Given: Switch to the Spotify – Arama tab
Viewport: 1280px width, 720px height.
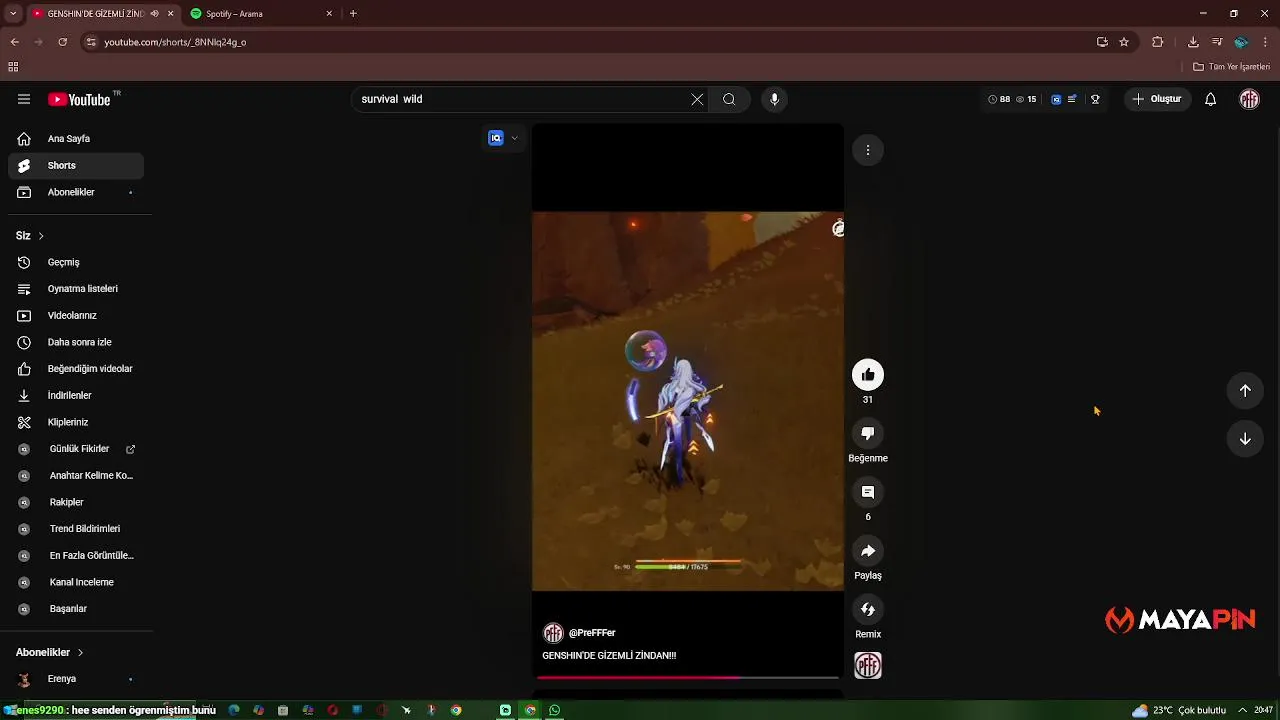Looking at the screenshot, I should pyautogui.click(x=263, y=14).
